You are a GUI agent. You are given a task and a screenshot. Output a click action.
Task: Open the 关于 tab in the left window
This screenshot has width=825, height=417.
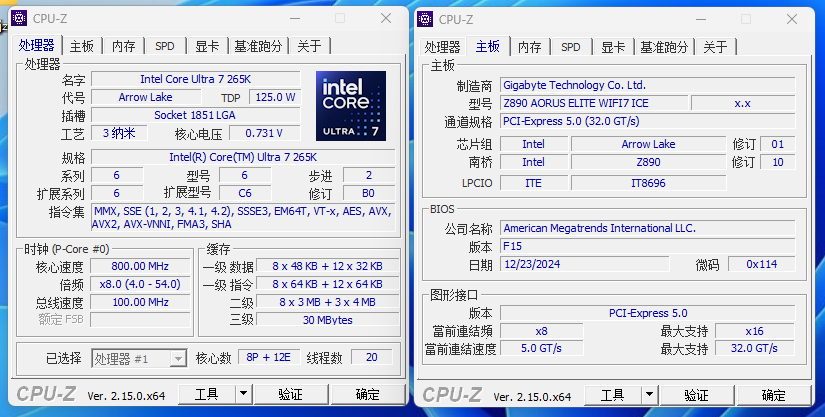tap(309, 46)
